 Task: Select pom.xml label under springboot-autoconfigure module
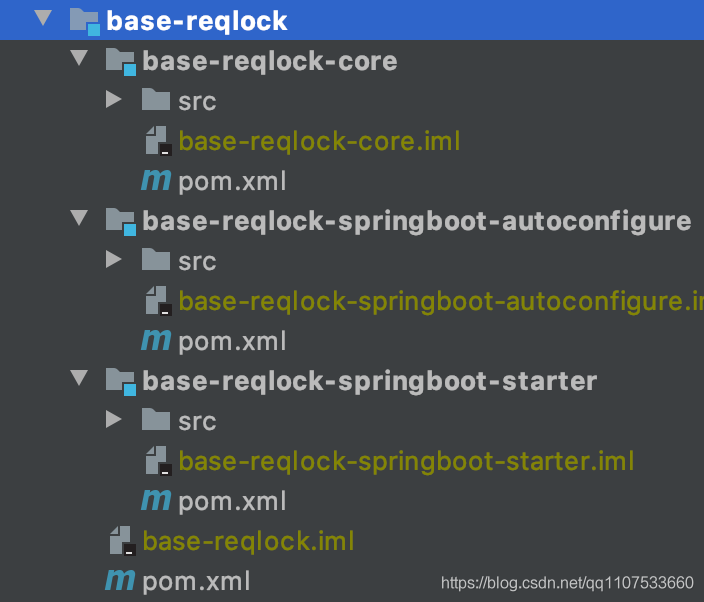pos(232,341)
